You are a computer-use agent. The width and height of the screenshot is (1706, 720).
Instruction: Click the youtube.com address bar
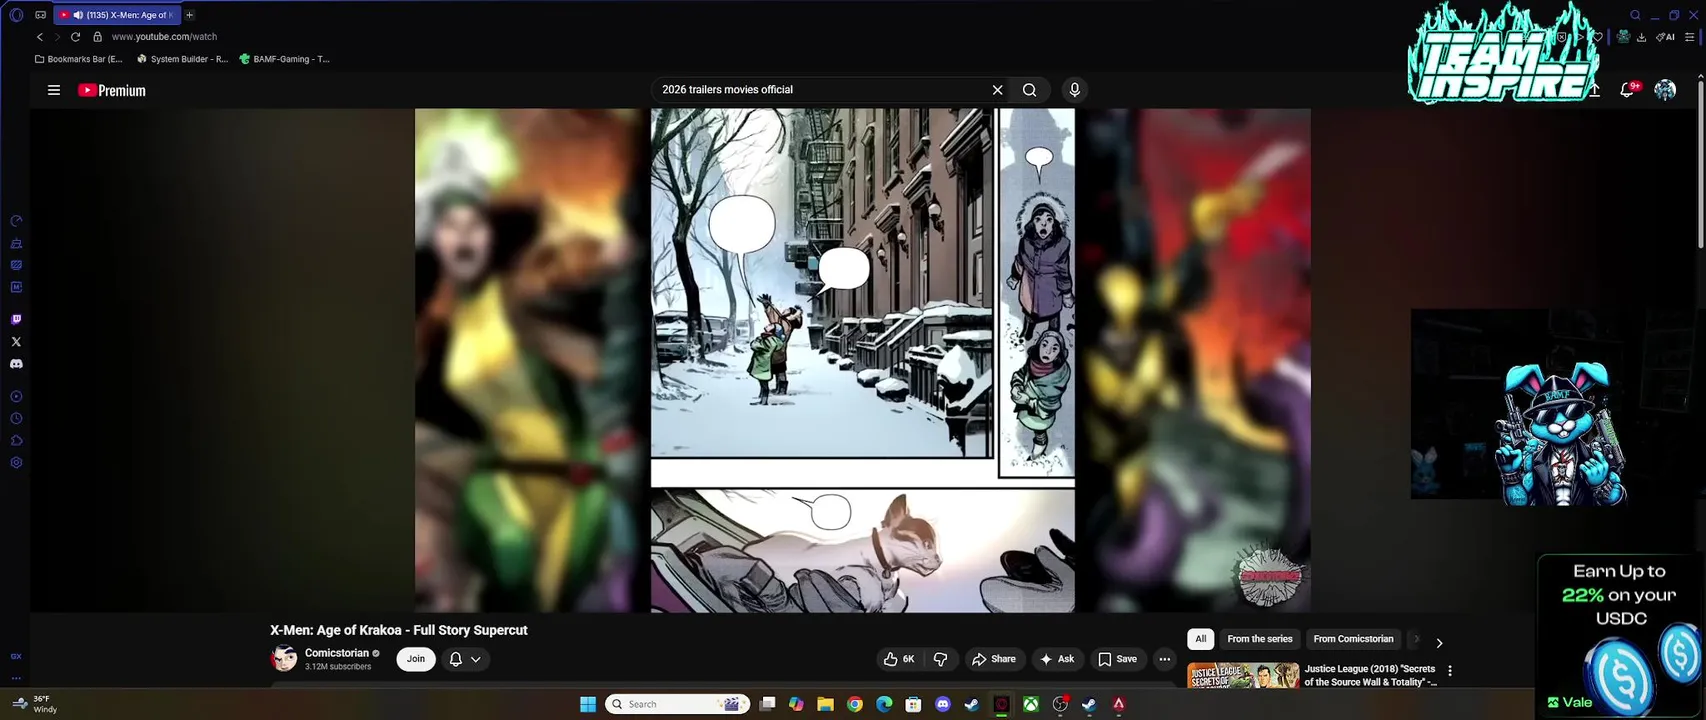[x=164, y=37]
